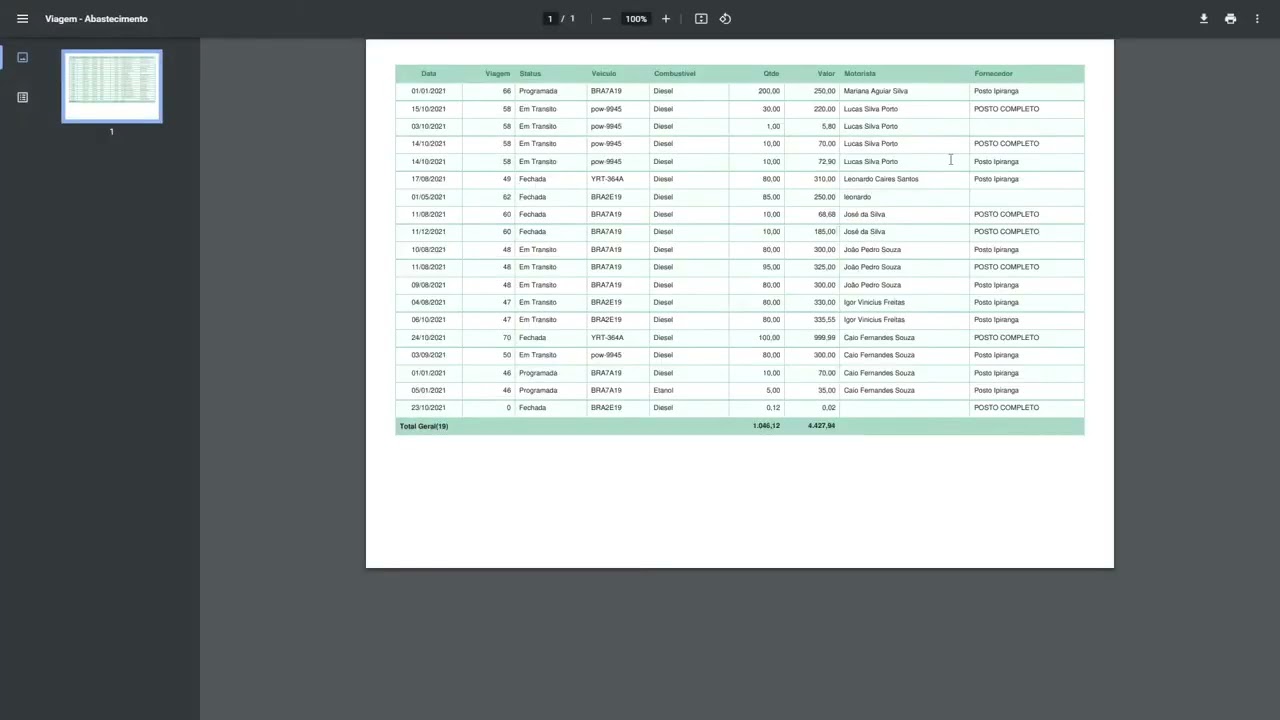Print the Viagem - Abastecimento document
The image size is (1280, 720).
tap(1230, 19)
